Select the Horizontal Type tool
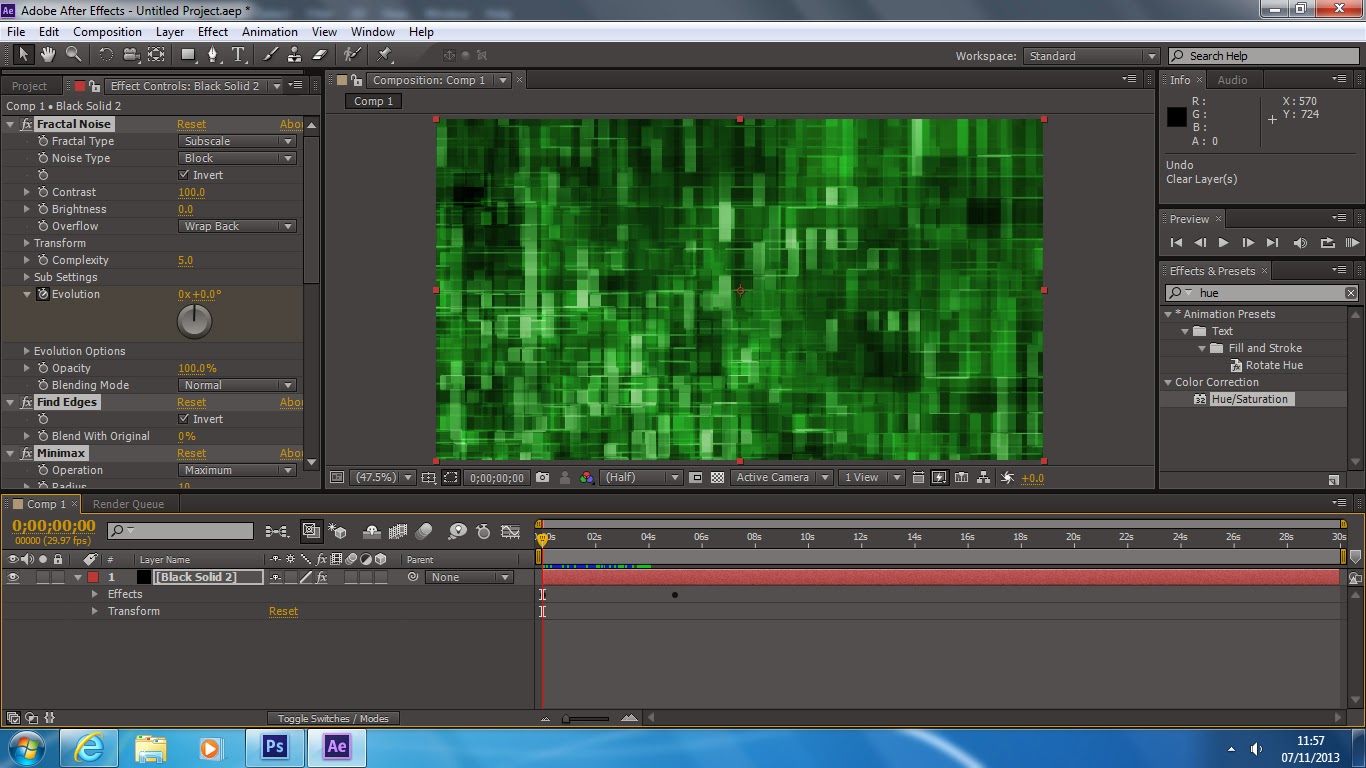Screen dimensions: 1366x768 238,55
